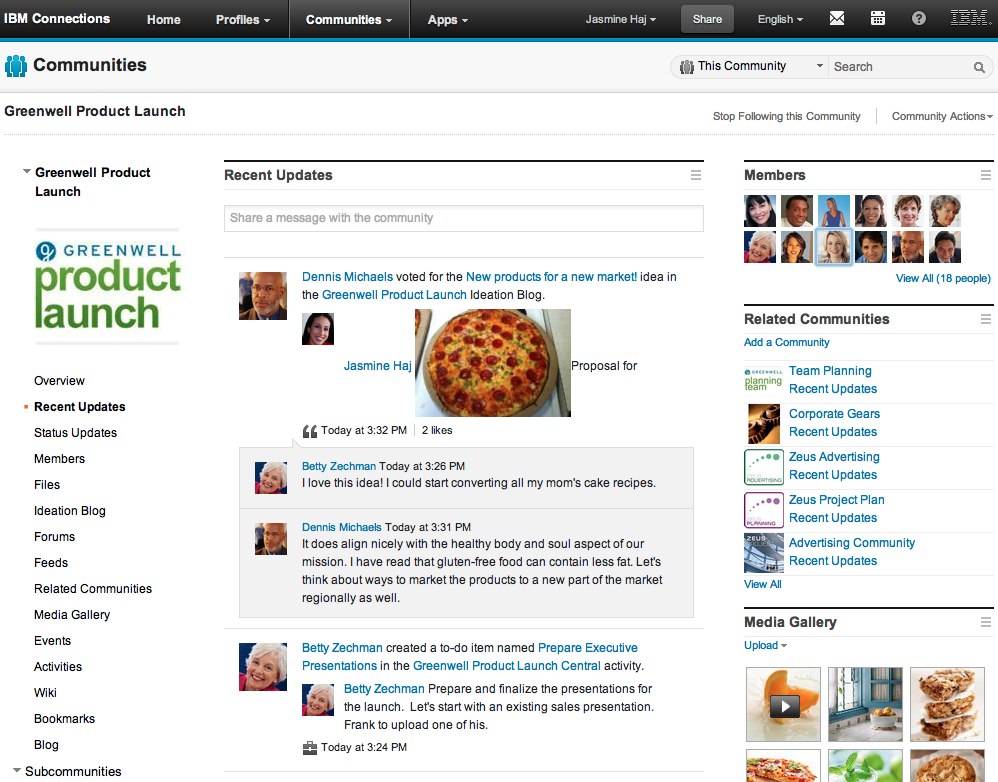The height and width of the screenshot is (782, 998).
Task: Play the video in the Media Gallery
Action: tap(783, 704)
